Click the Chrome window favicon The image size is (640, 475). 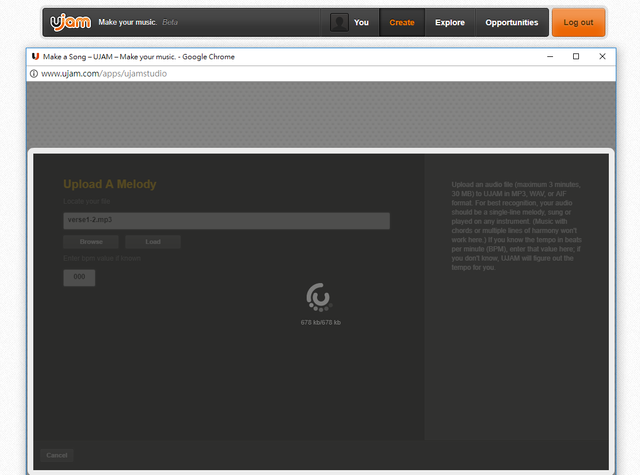click(x=36, y=56)
